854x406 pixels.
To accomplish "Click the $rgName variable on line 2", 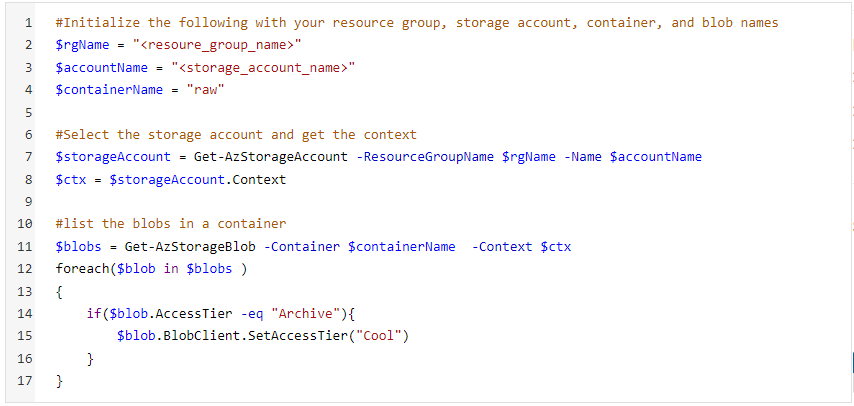I will click(82, 45).
